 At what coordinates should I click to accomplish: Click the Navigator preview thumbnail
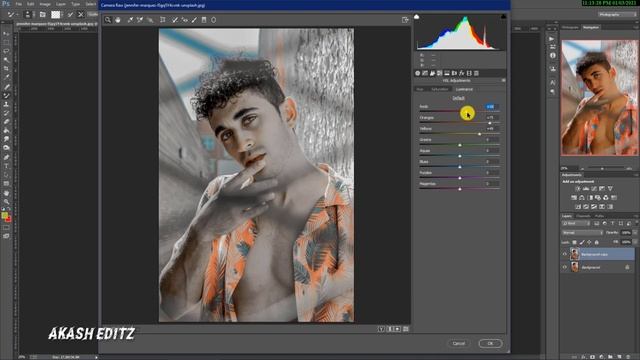(599, 98)
